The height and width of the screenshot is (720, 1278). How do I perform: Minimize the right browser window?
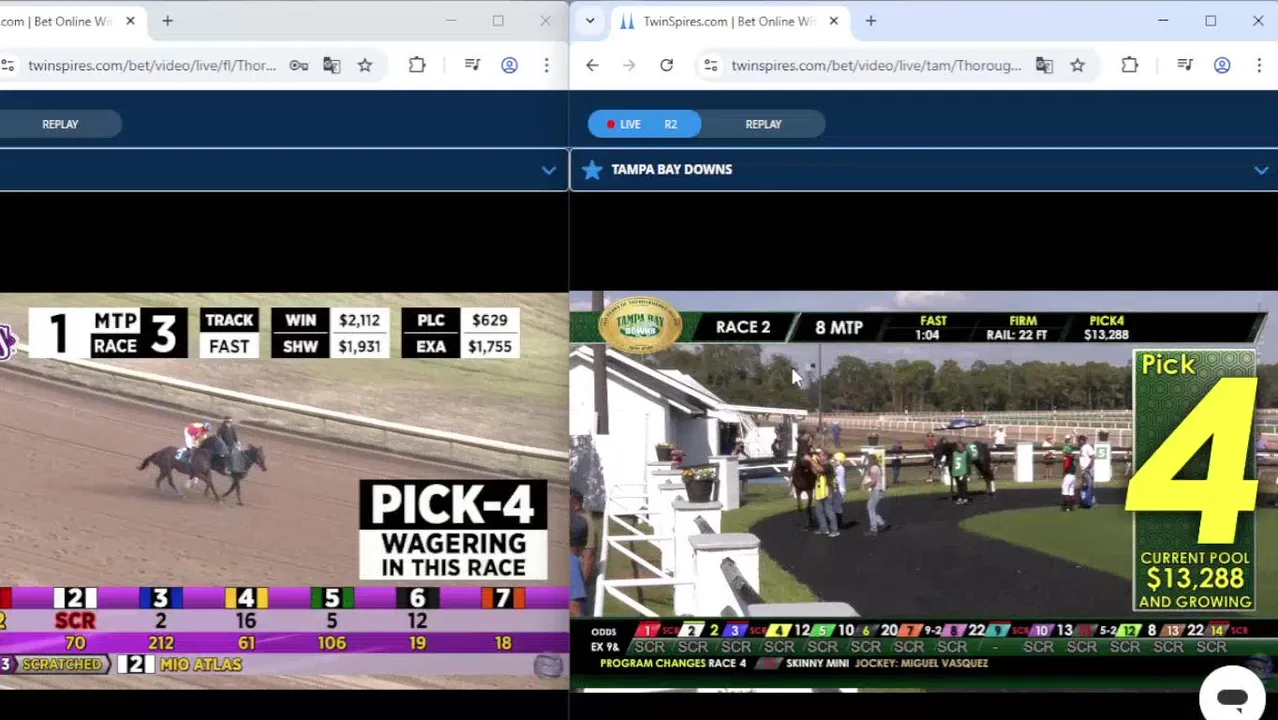click(1163, 21)
